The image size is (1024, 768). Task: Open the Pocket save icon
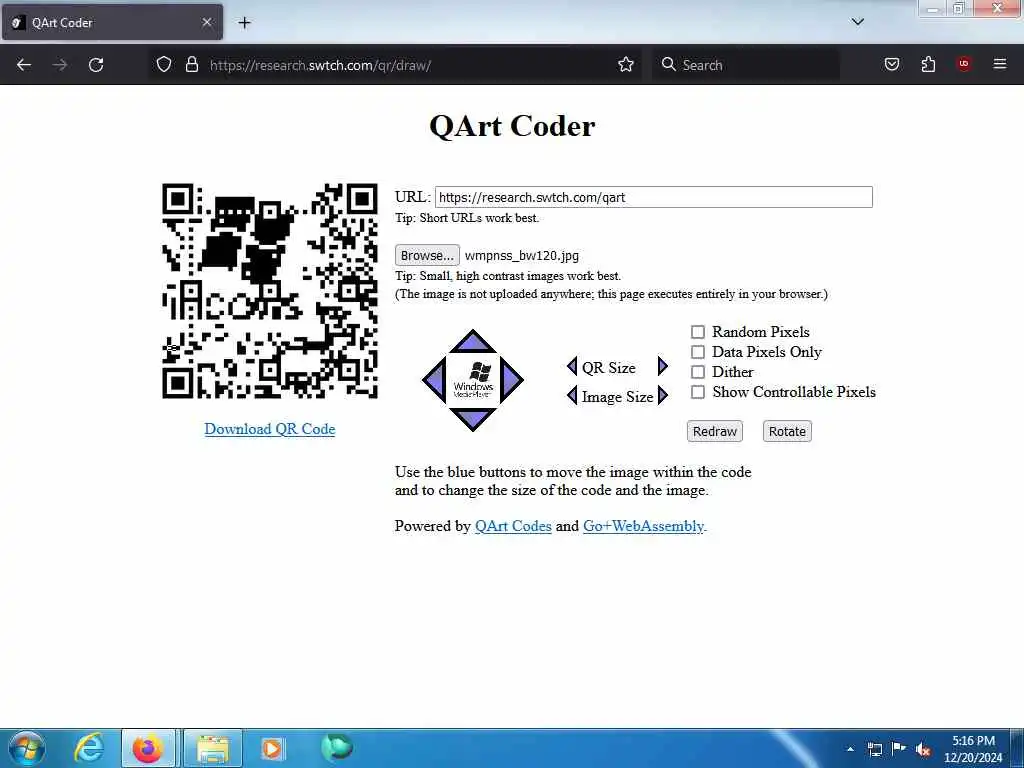coord(892,64)
